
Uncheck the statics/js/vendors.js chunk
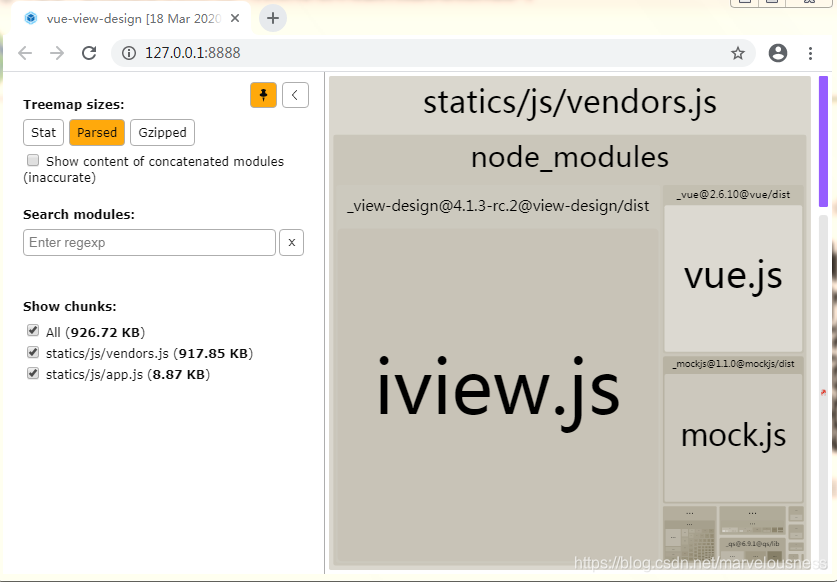point(33,352)
